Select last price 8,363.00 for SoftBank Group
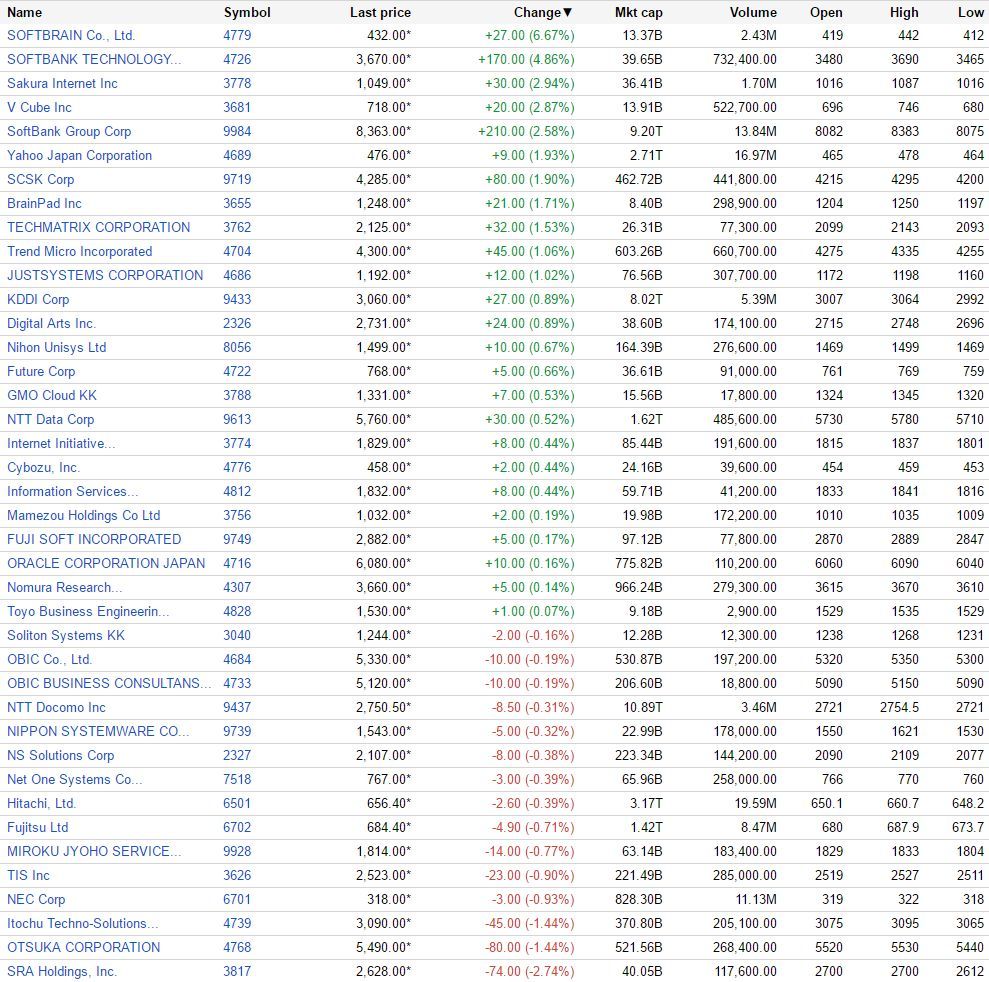Image resolution: width=989 pixels, height=982 pixels. pyautogui.click(x=383, y=131)
